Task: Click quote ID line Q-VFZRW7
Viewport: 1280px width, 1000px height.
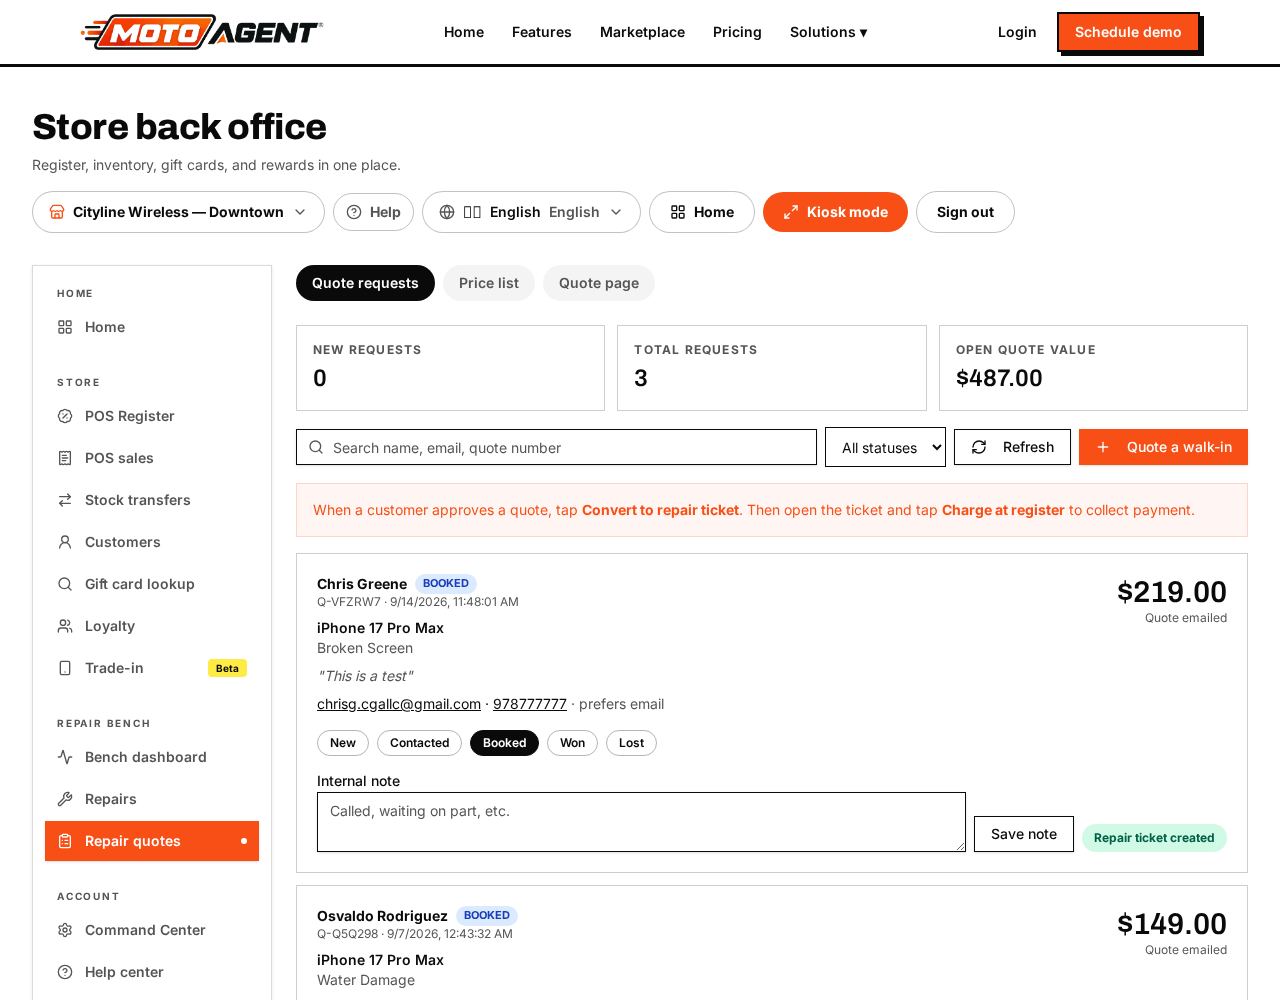Action: point(418,602)
